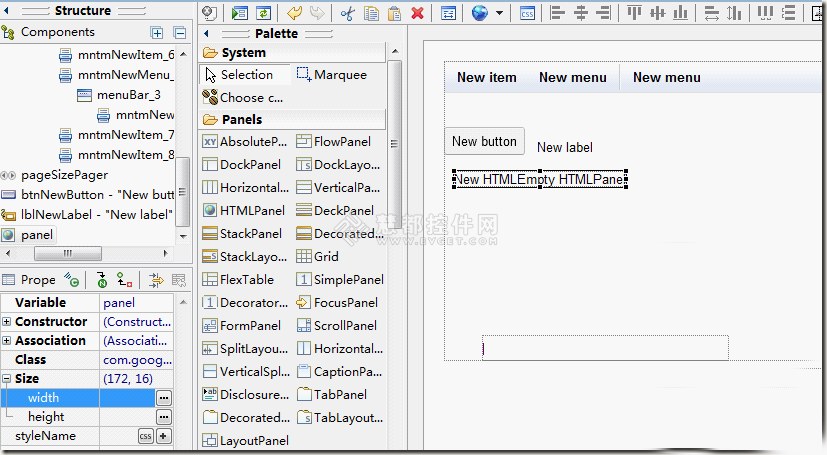Screen dimensions: 827x455
Task: Click the globe browser icon
Action: (x=479, y=13)
